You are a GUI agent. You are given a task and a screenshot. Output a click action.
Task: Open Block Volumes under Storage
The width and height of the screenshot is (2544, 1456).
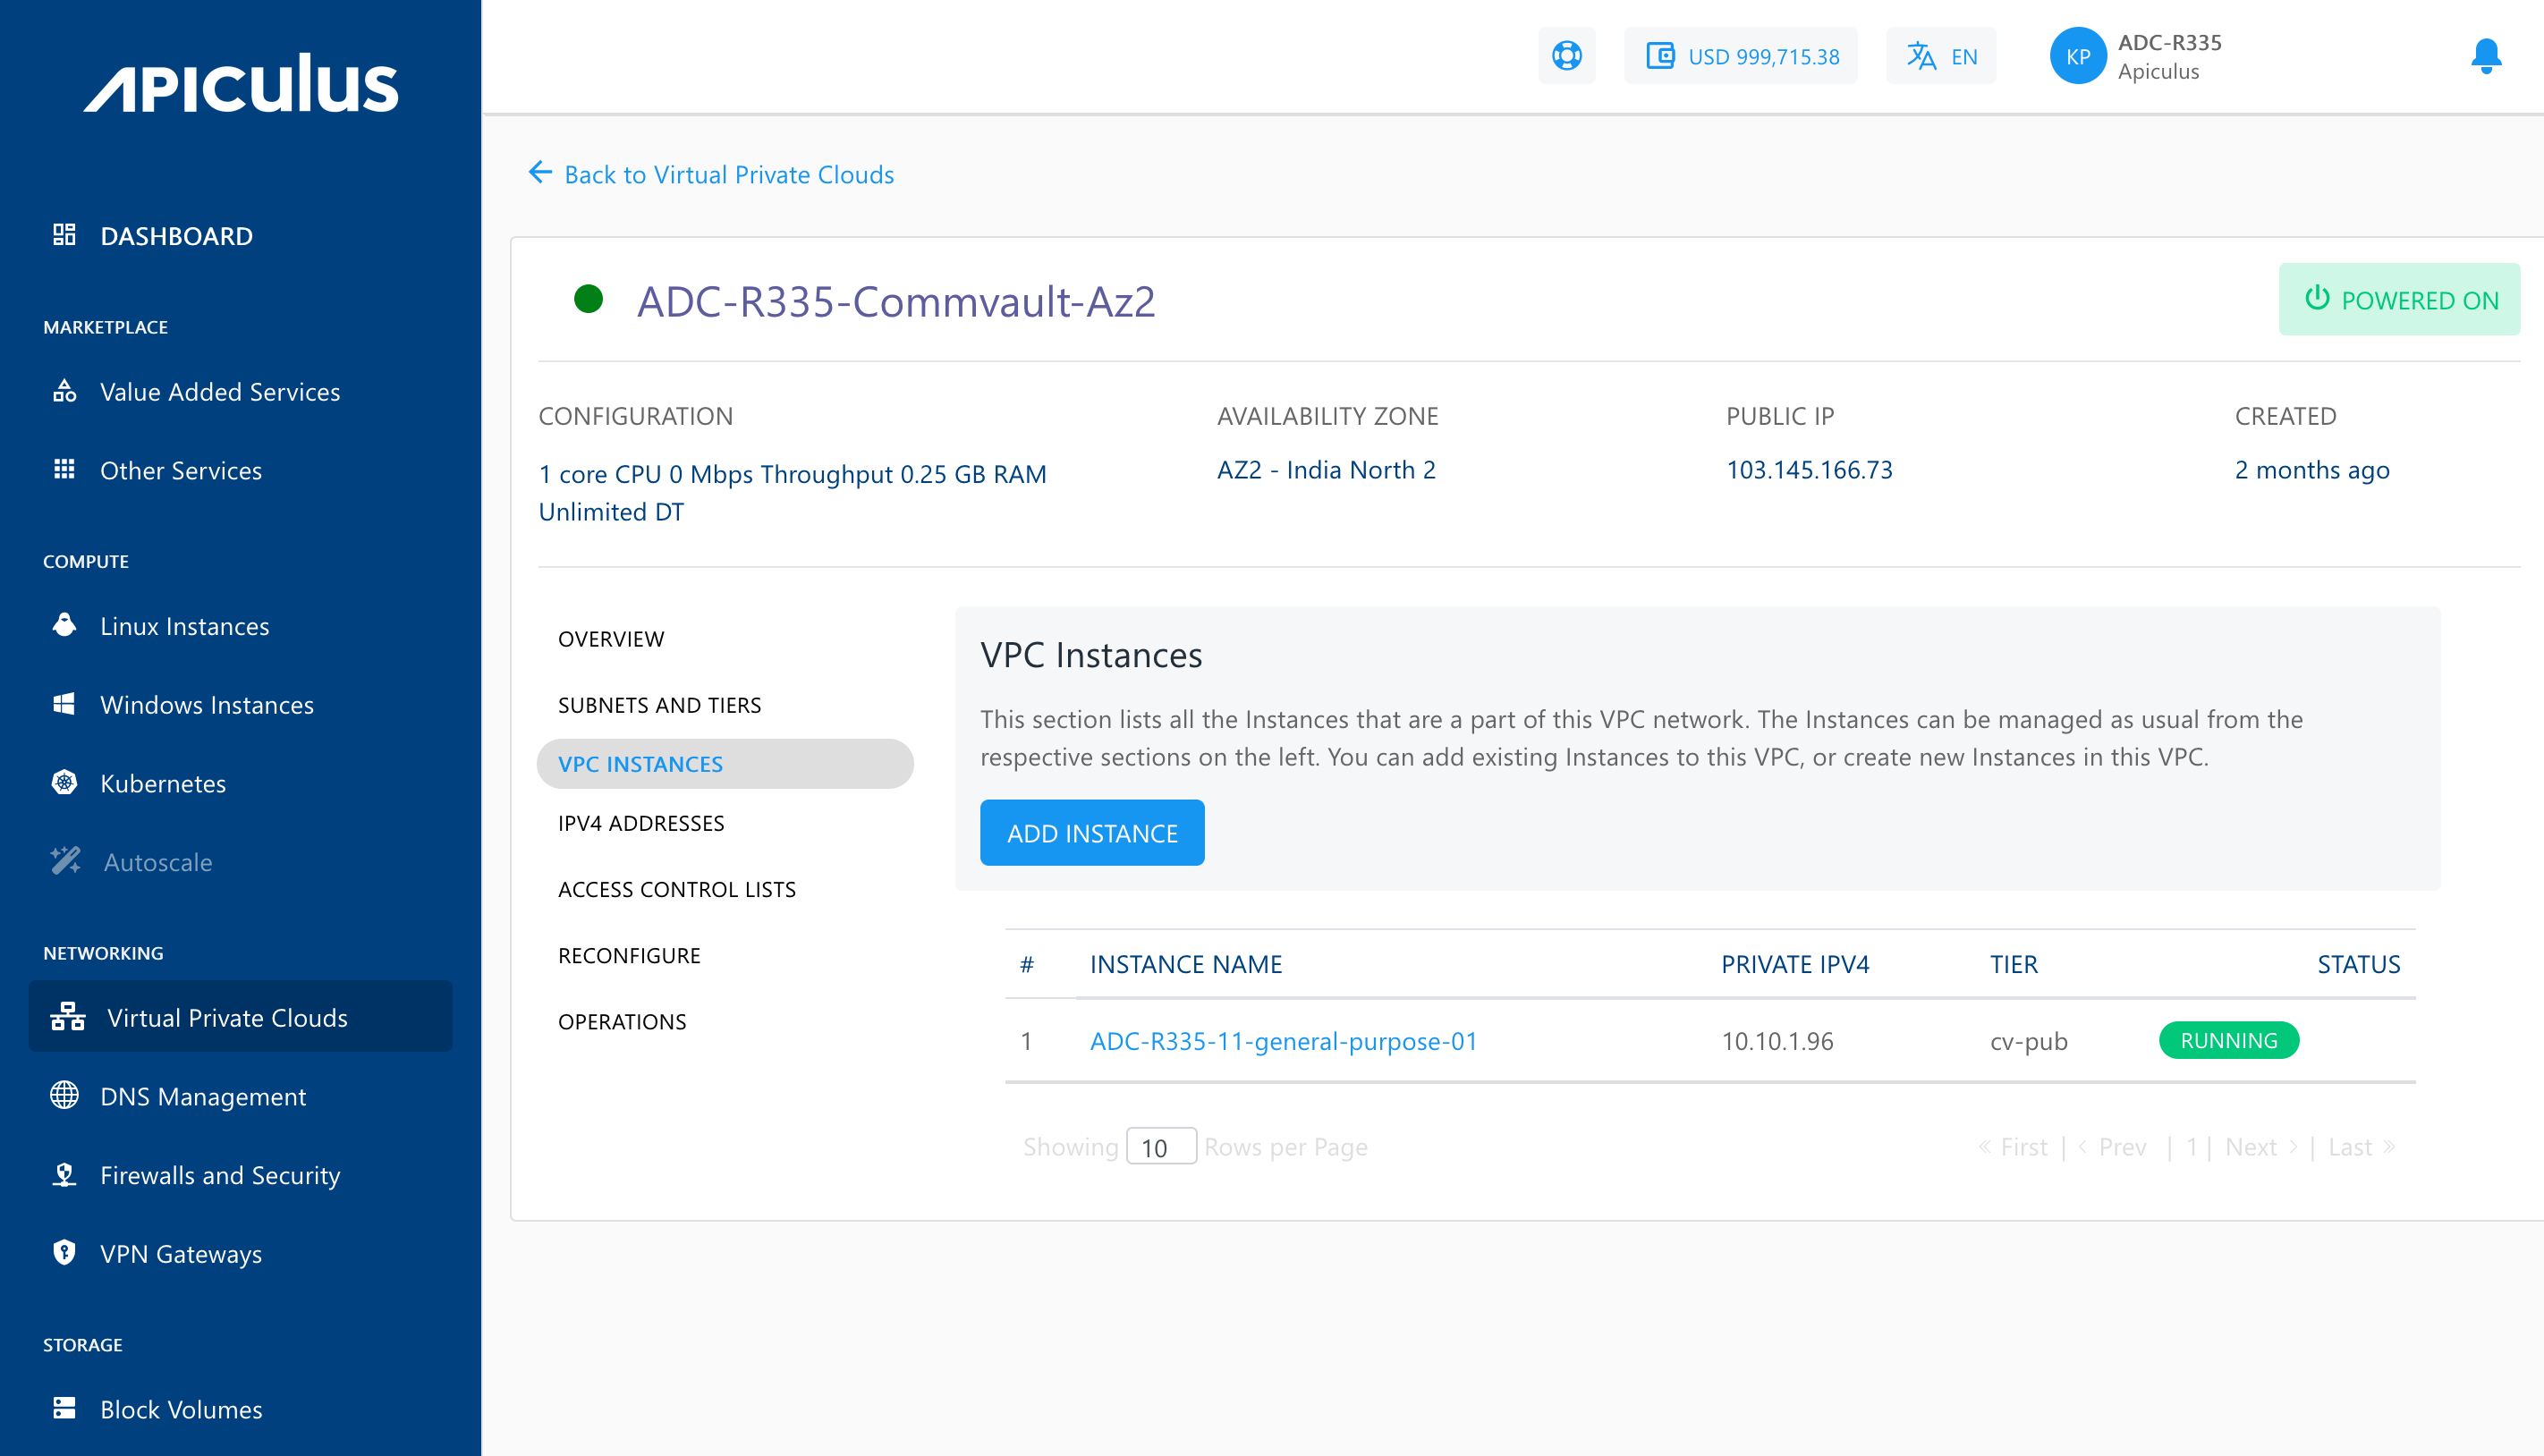click(x=178, y=1409)
